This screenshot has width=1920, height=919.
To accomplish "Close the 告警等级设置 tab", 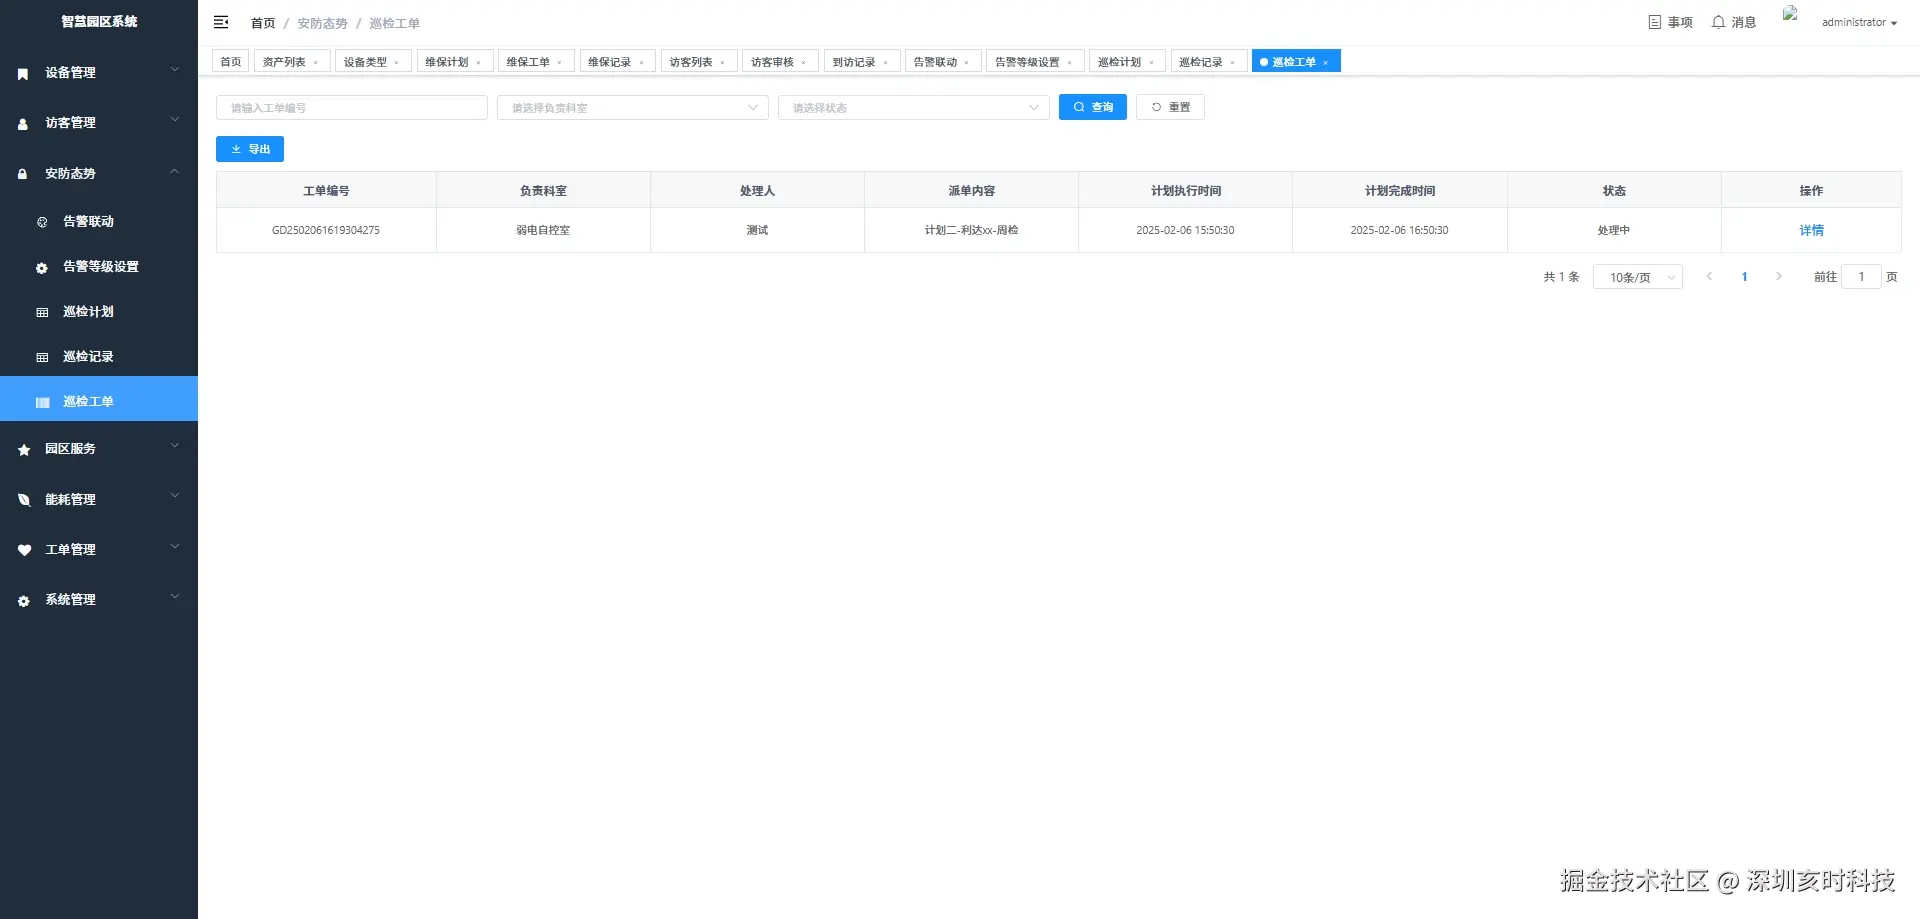I will click(x=1070, y=62).
